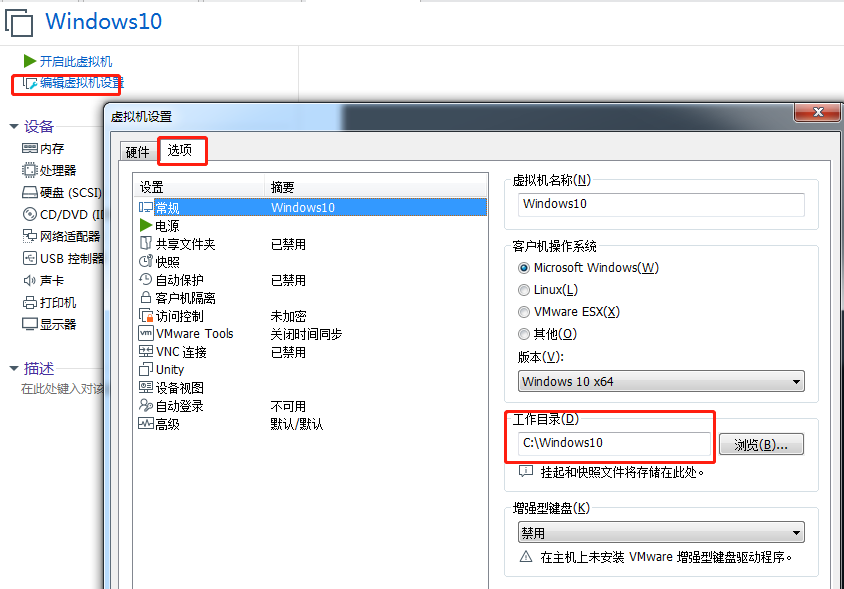Click the 在此处键入 description text area
This screenshot has height=589, width=844.
(62, 389)
